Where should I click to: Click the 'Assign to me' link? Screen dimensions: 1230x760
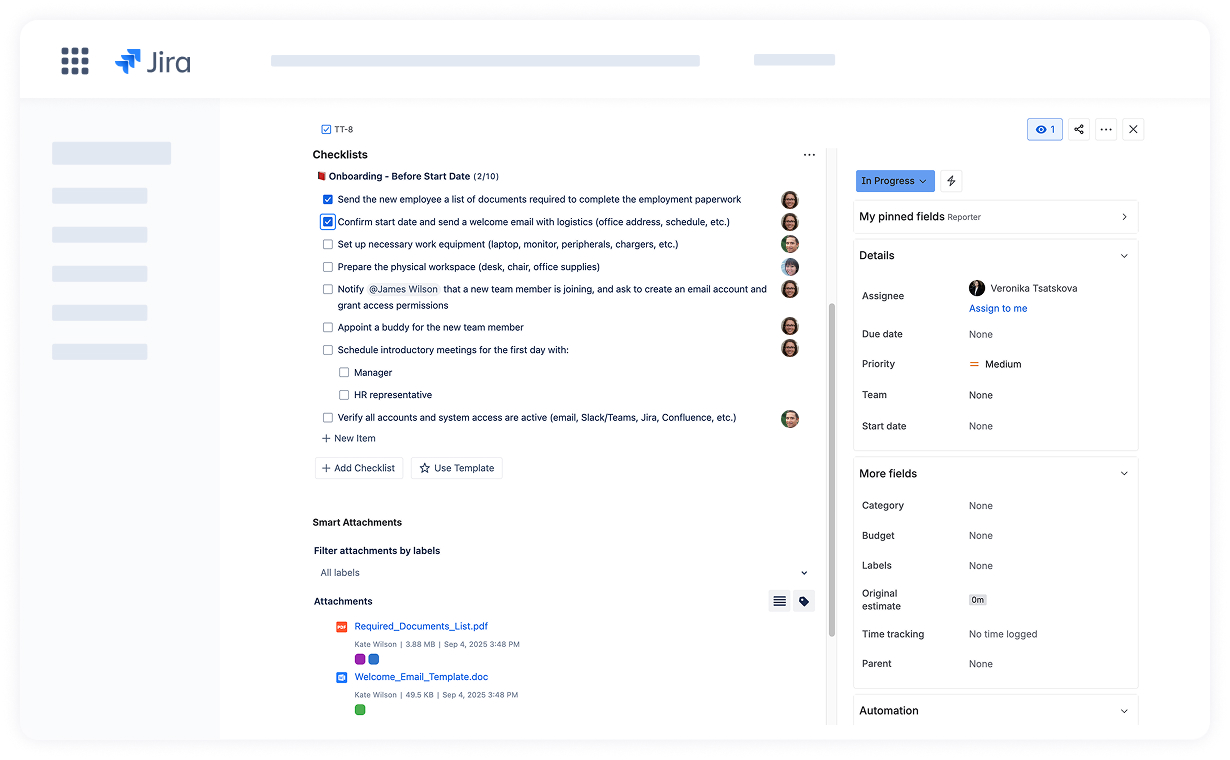[997, 309]
